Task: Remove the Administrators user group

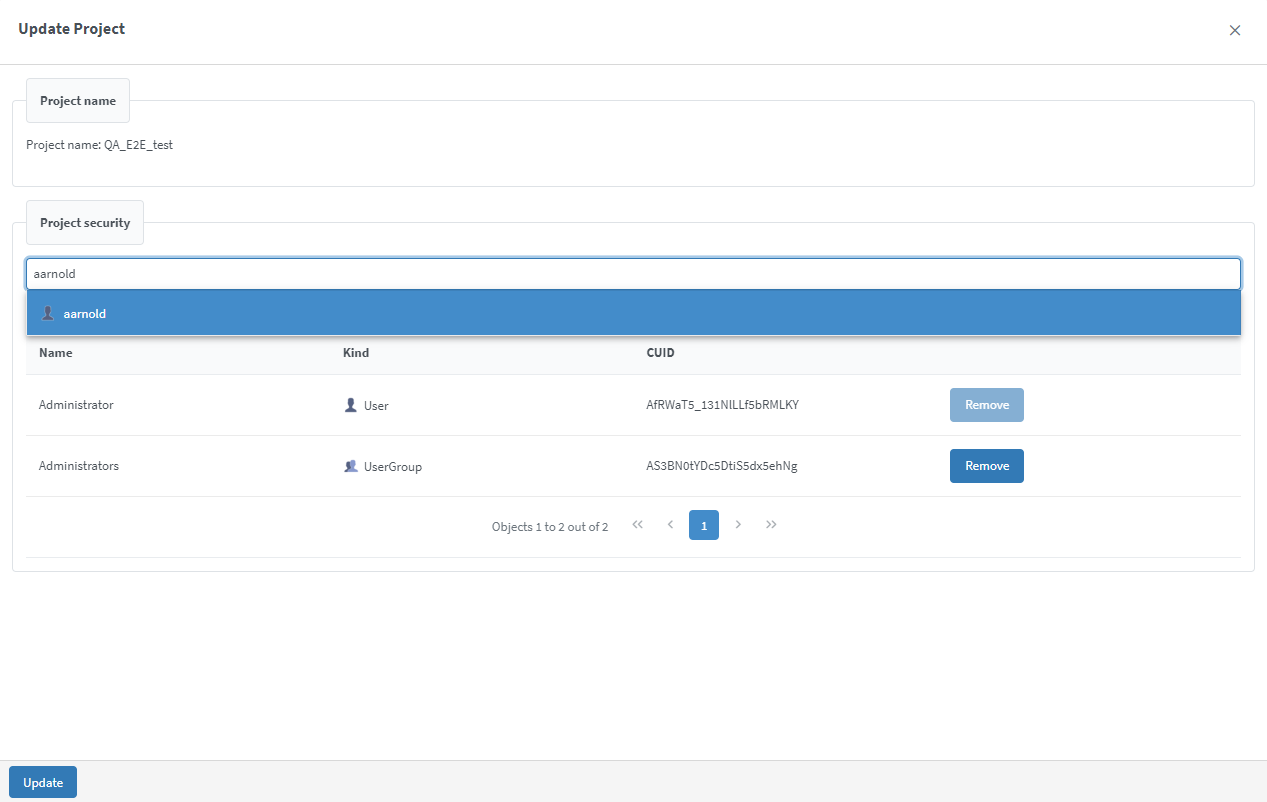Action: [x=987, y=465]
